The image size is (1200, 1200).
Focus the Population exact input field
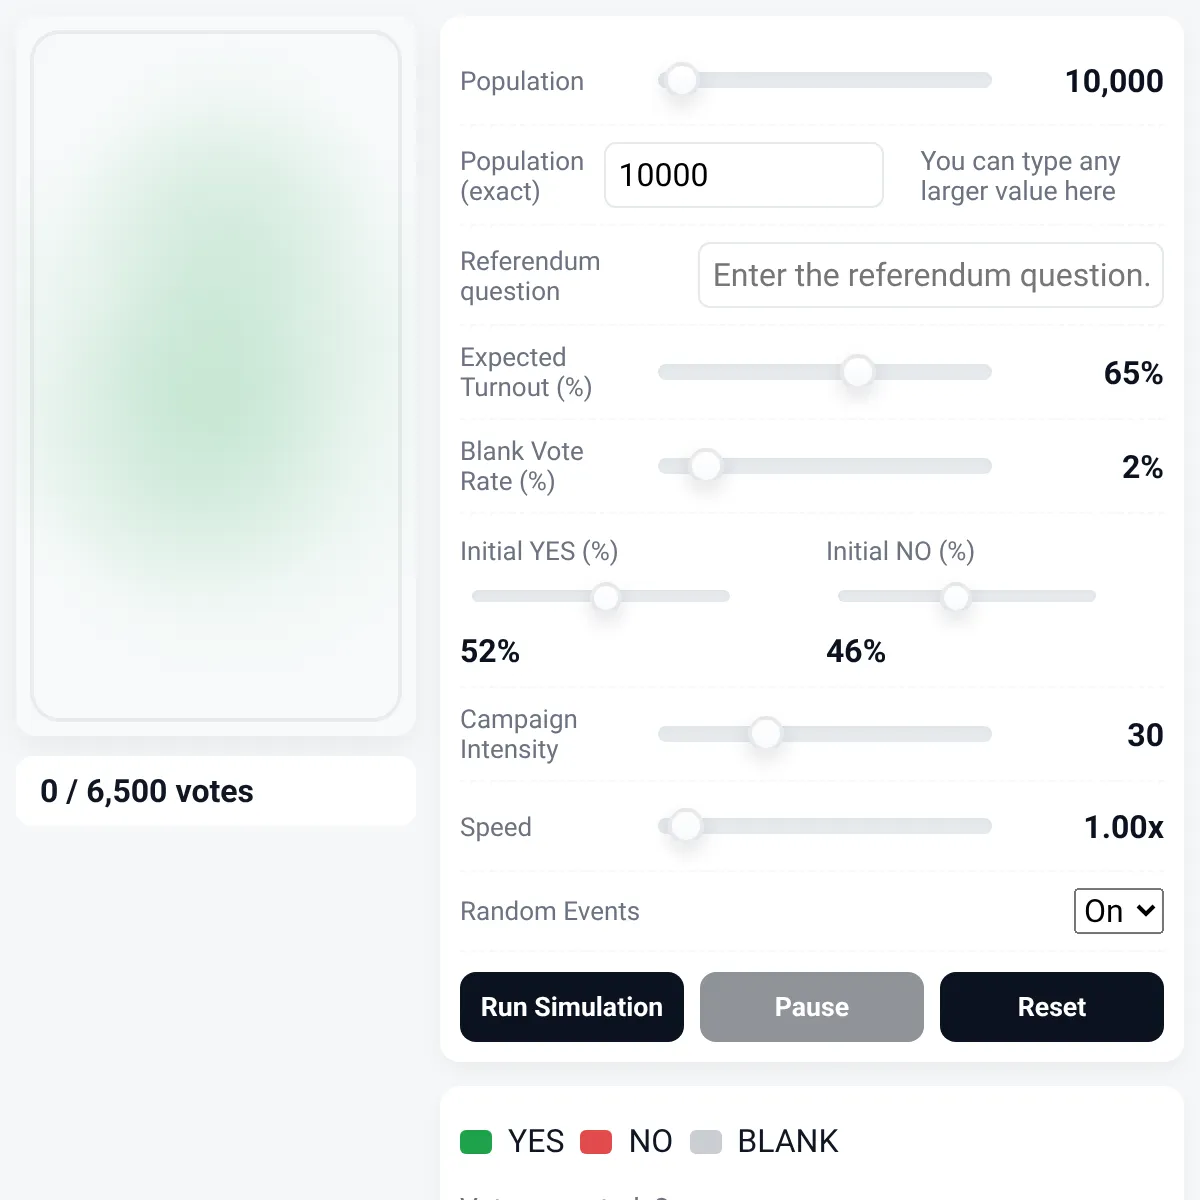click(744, 175)
